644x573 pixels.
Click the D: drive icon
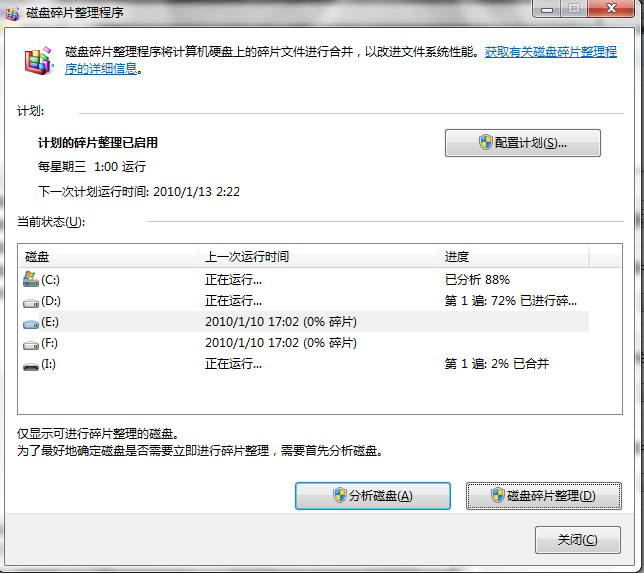point(31,301)
